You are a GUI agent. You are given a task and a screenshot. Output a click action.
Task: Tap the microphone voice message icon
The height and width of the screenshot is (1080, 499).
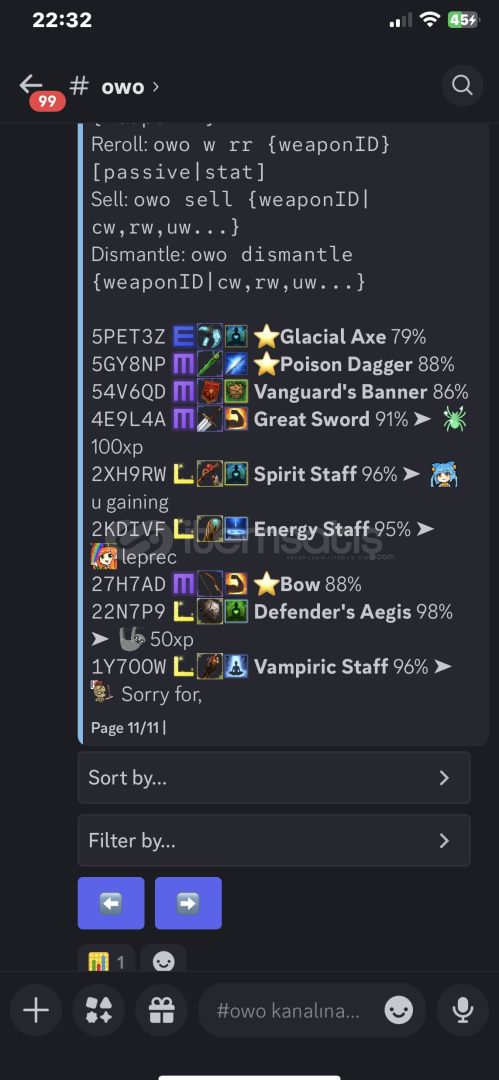[x=462, y=1010]
